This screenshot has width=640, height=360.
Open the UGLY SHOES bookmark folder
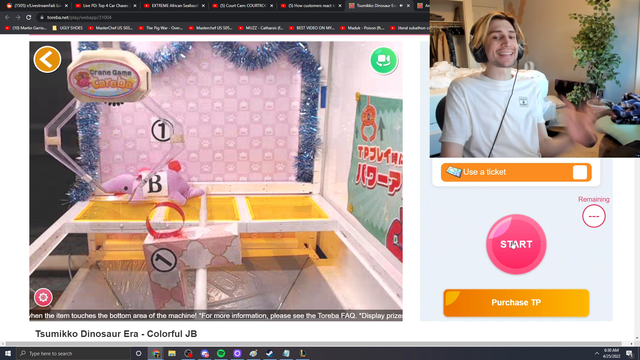click(68, 28)
